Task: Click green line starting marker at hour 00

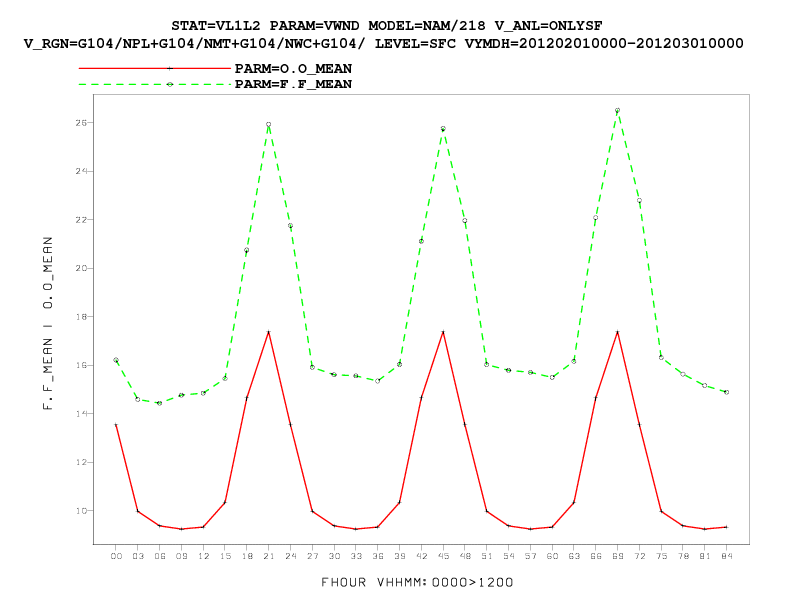Action: click(x=116, y=360)
